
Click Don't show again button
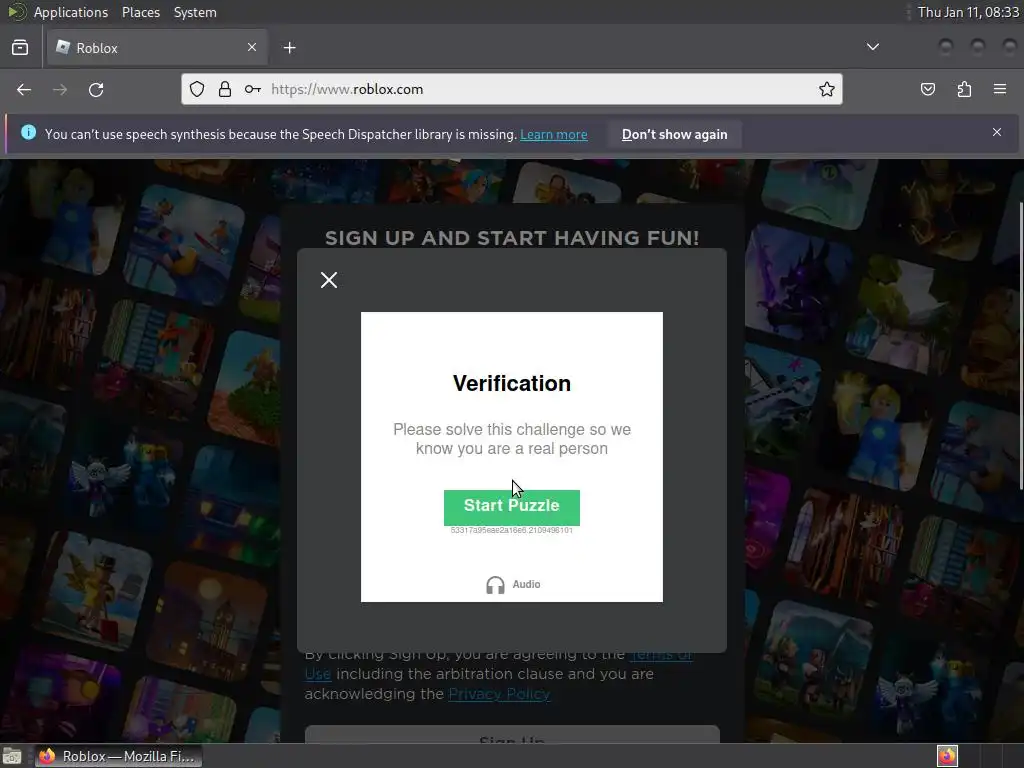click(674, 135)
